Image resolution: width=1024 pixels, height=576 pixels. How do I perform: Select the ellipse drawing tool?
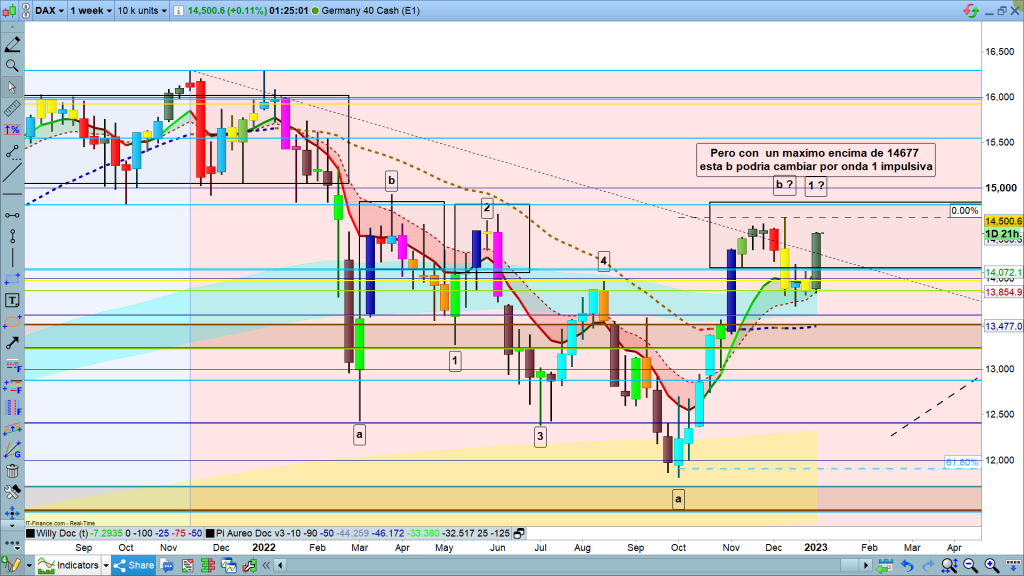coord(12,322)
